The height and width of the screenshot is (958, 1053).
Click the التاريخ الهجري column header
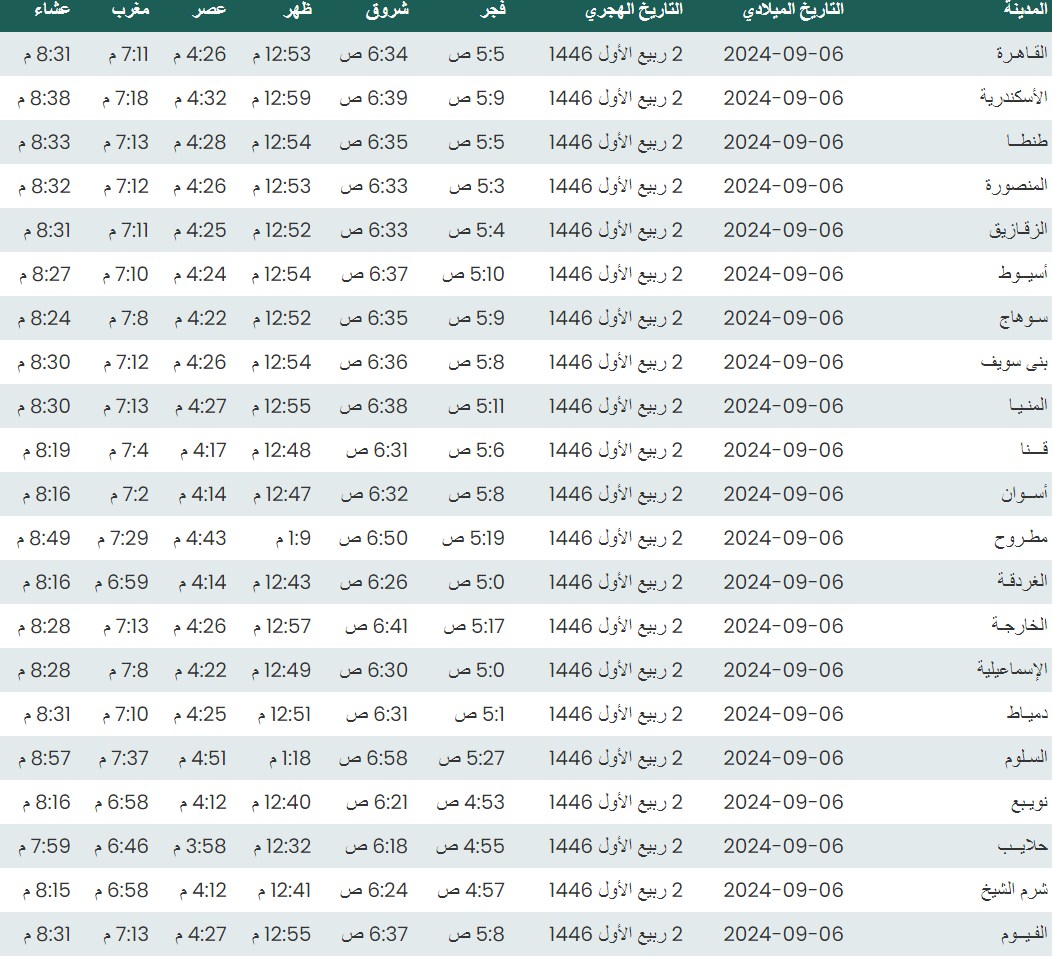point(633,11)
